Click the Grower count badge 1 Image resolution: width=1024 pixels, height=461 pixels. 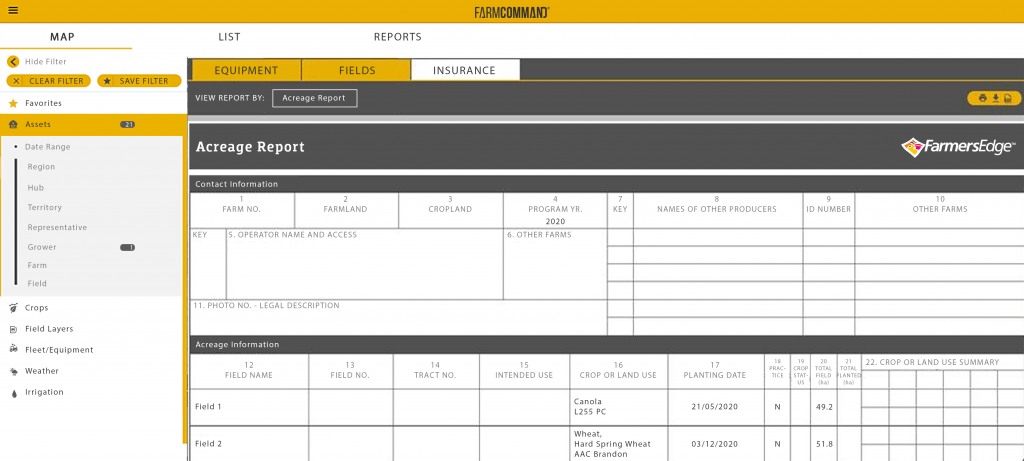(x=127, y=247)
